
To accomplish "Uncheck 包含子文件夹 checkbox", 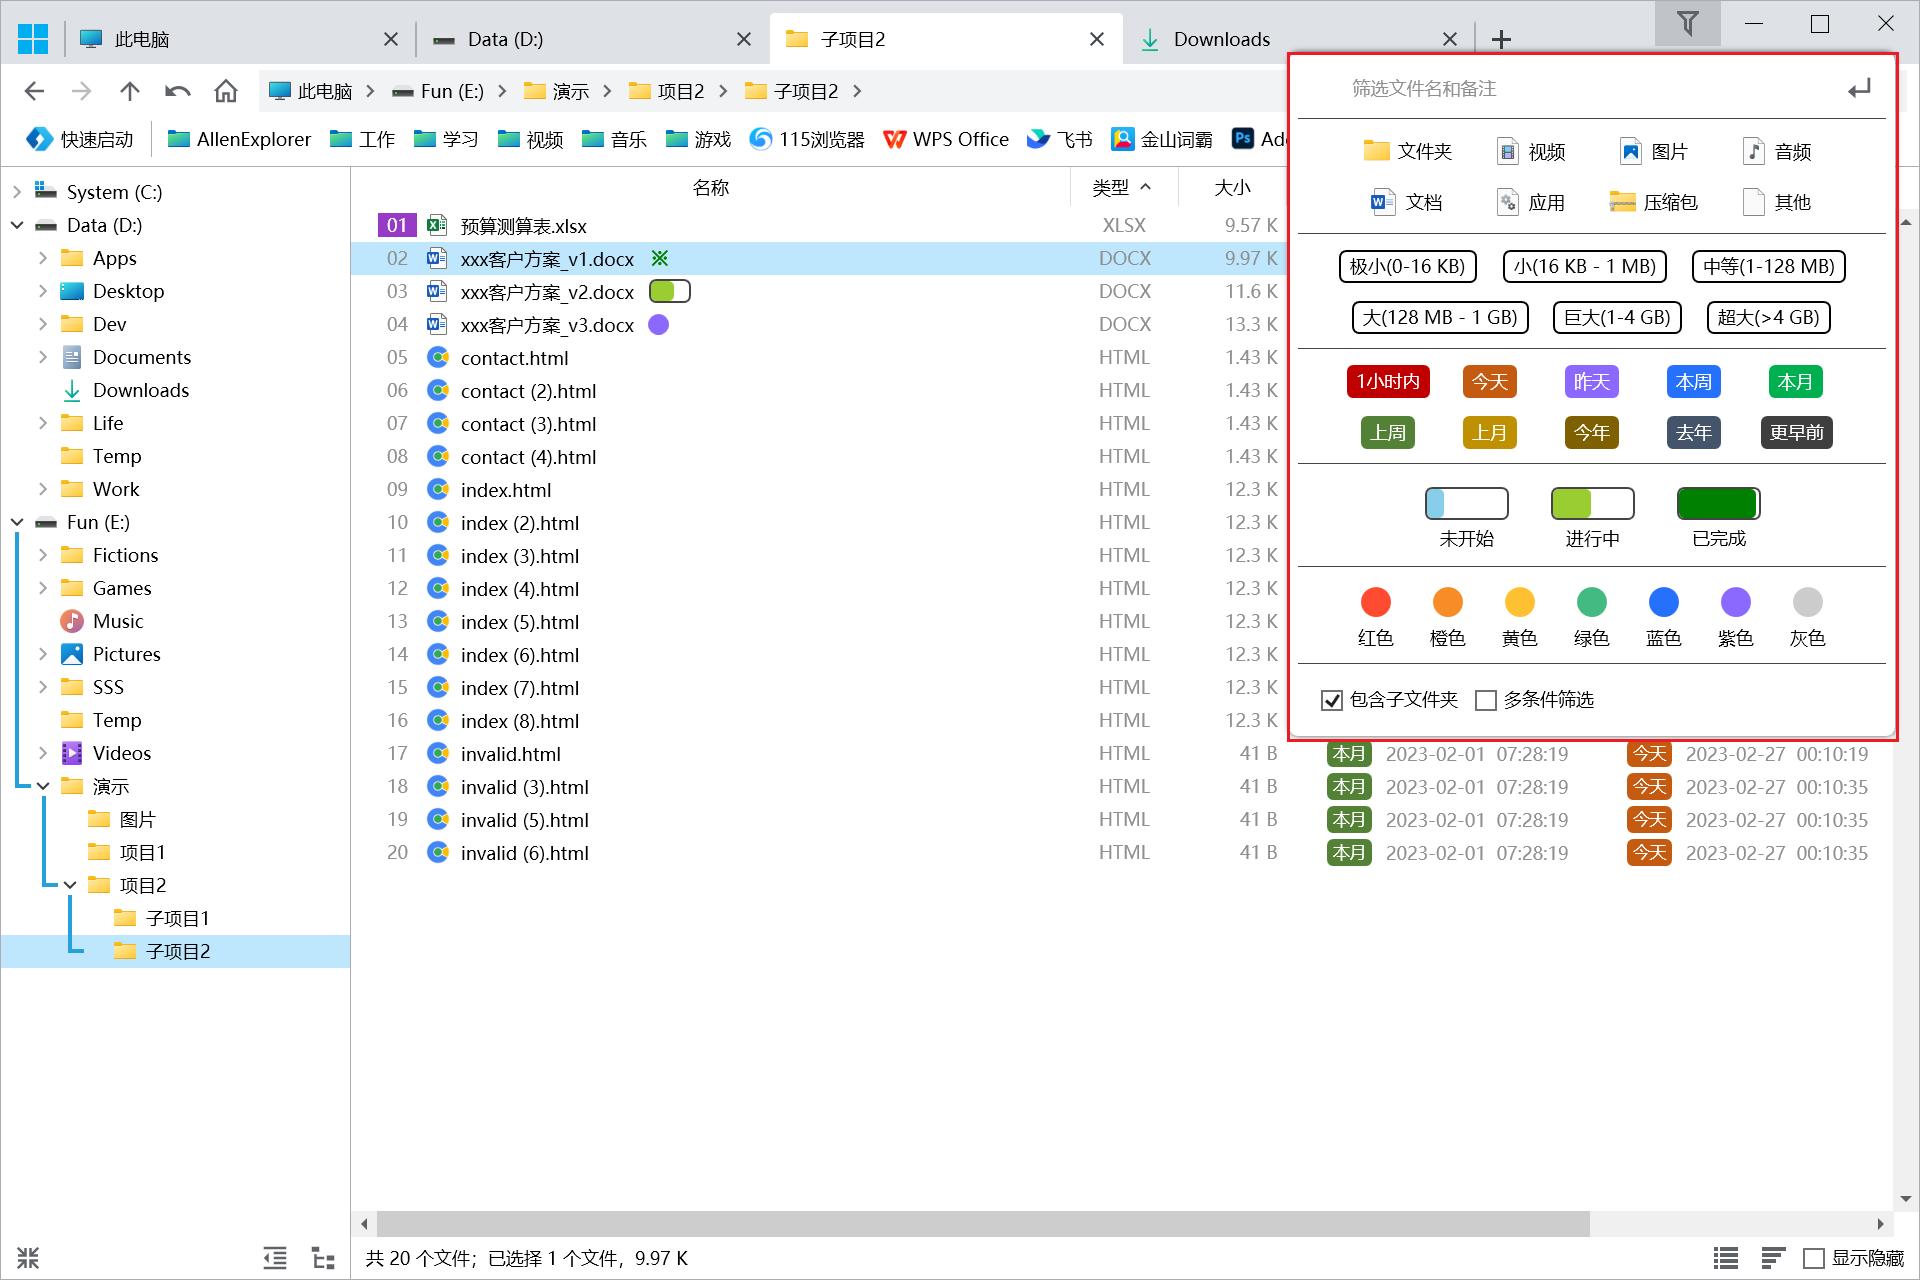I will [x=1332, y=700].
